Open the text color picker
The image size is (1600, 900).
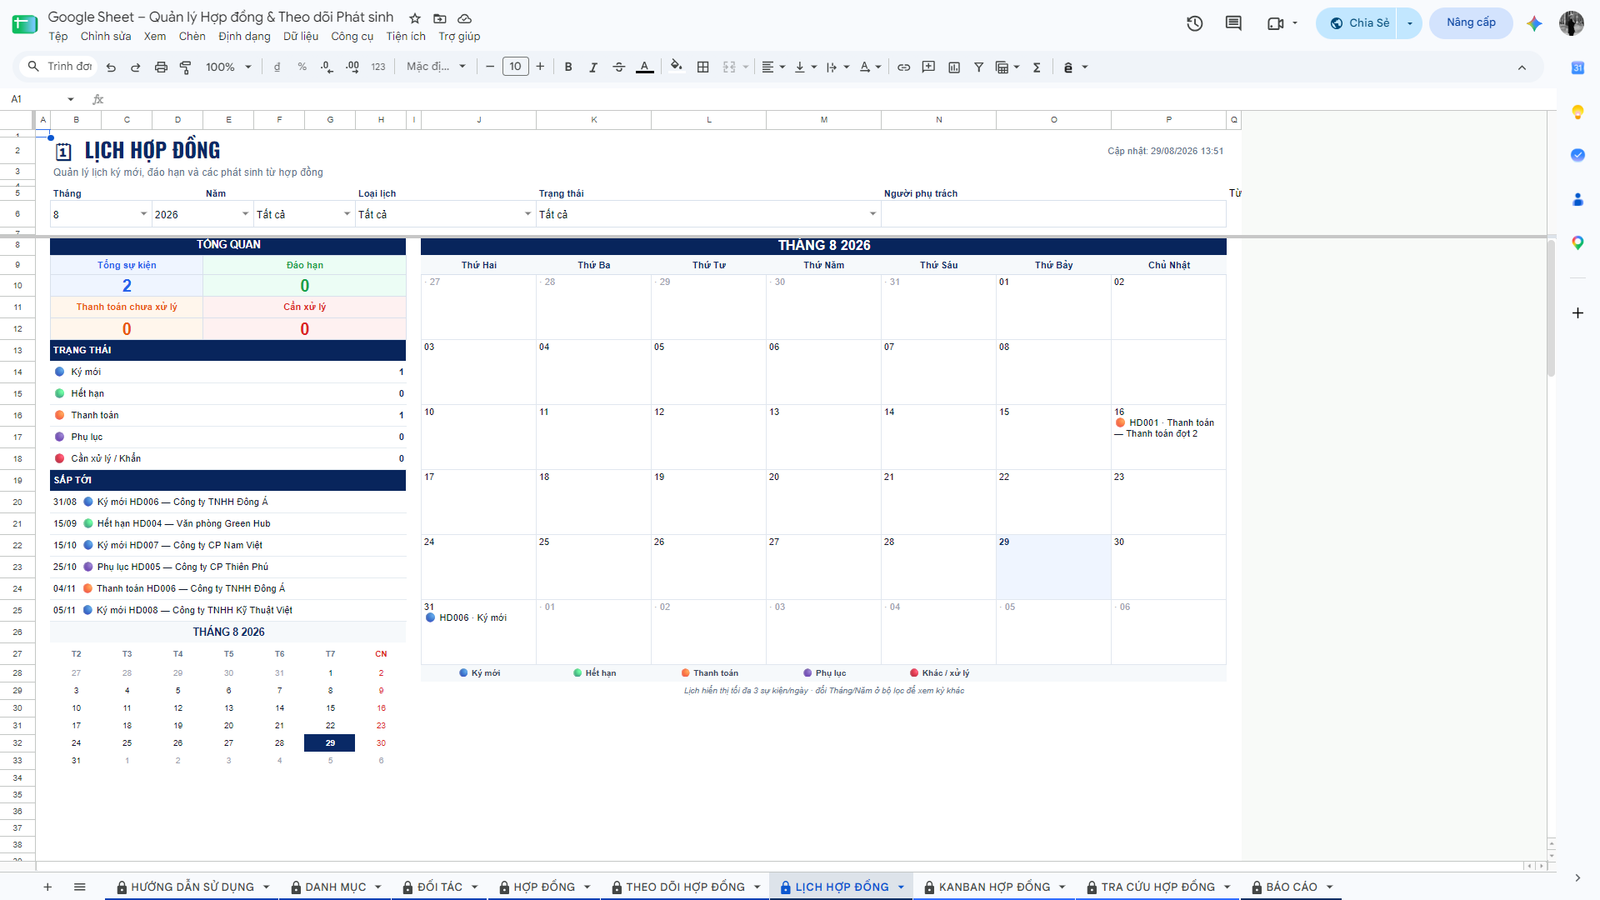tap(645, 67)
